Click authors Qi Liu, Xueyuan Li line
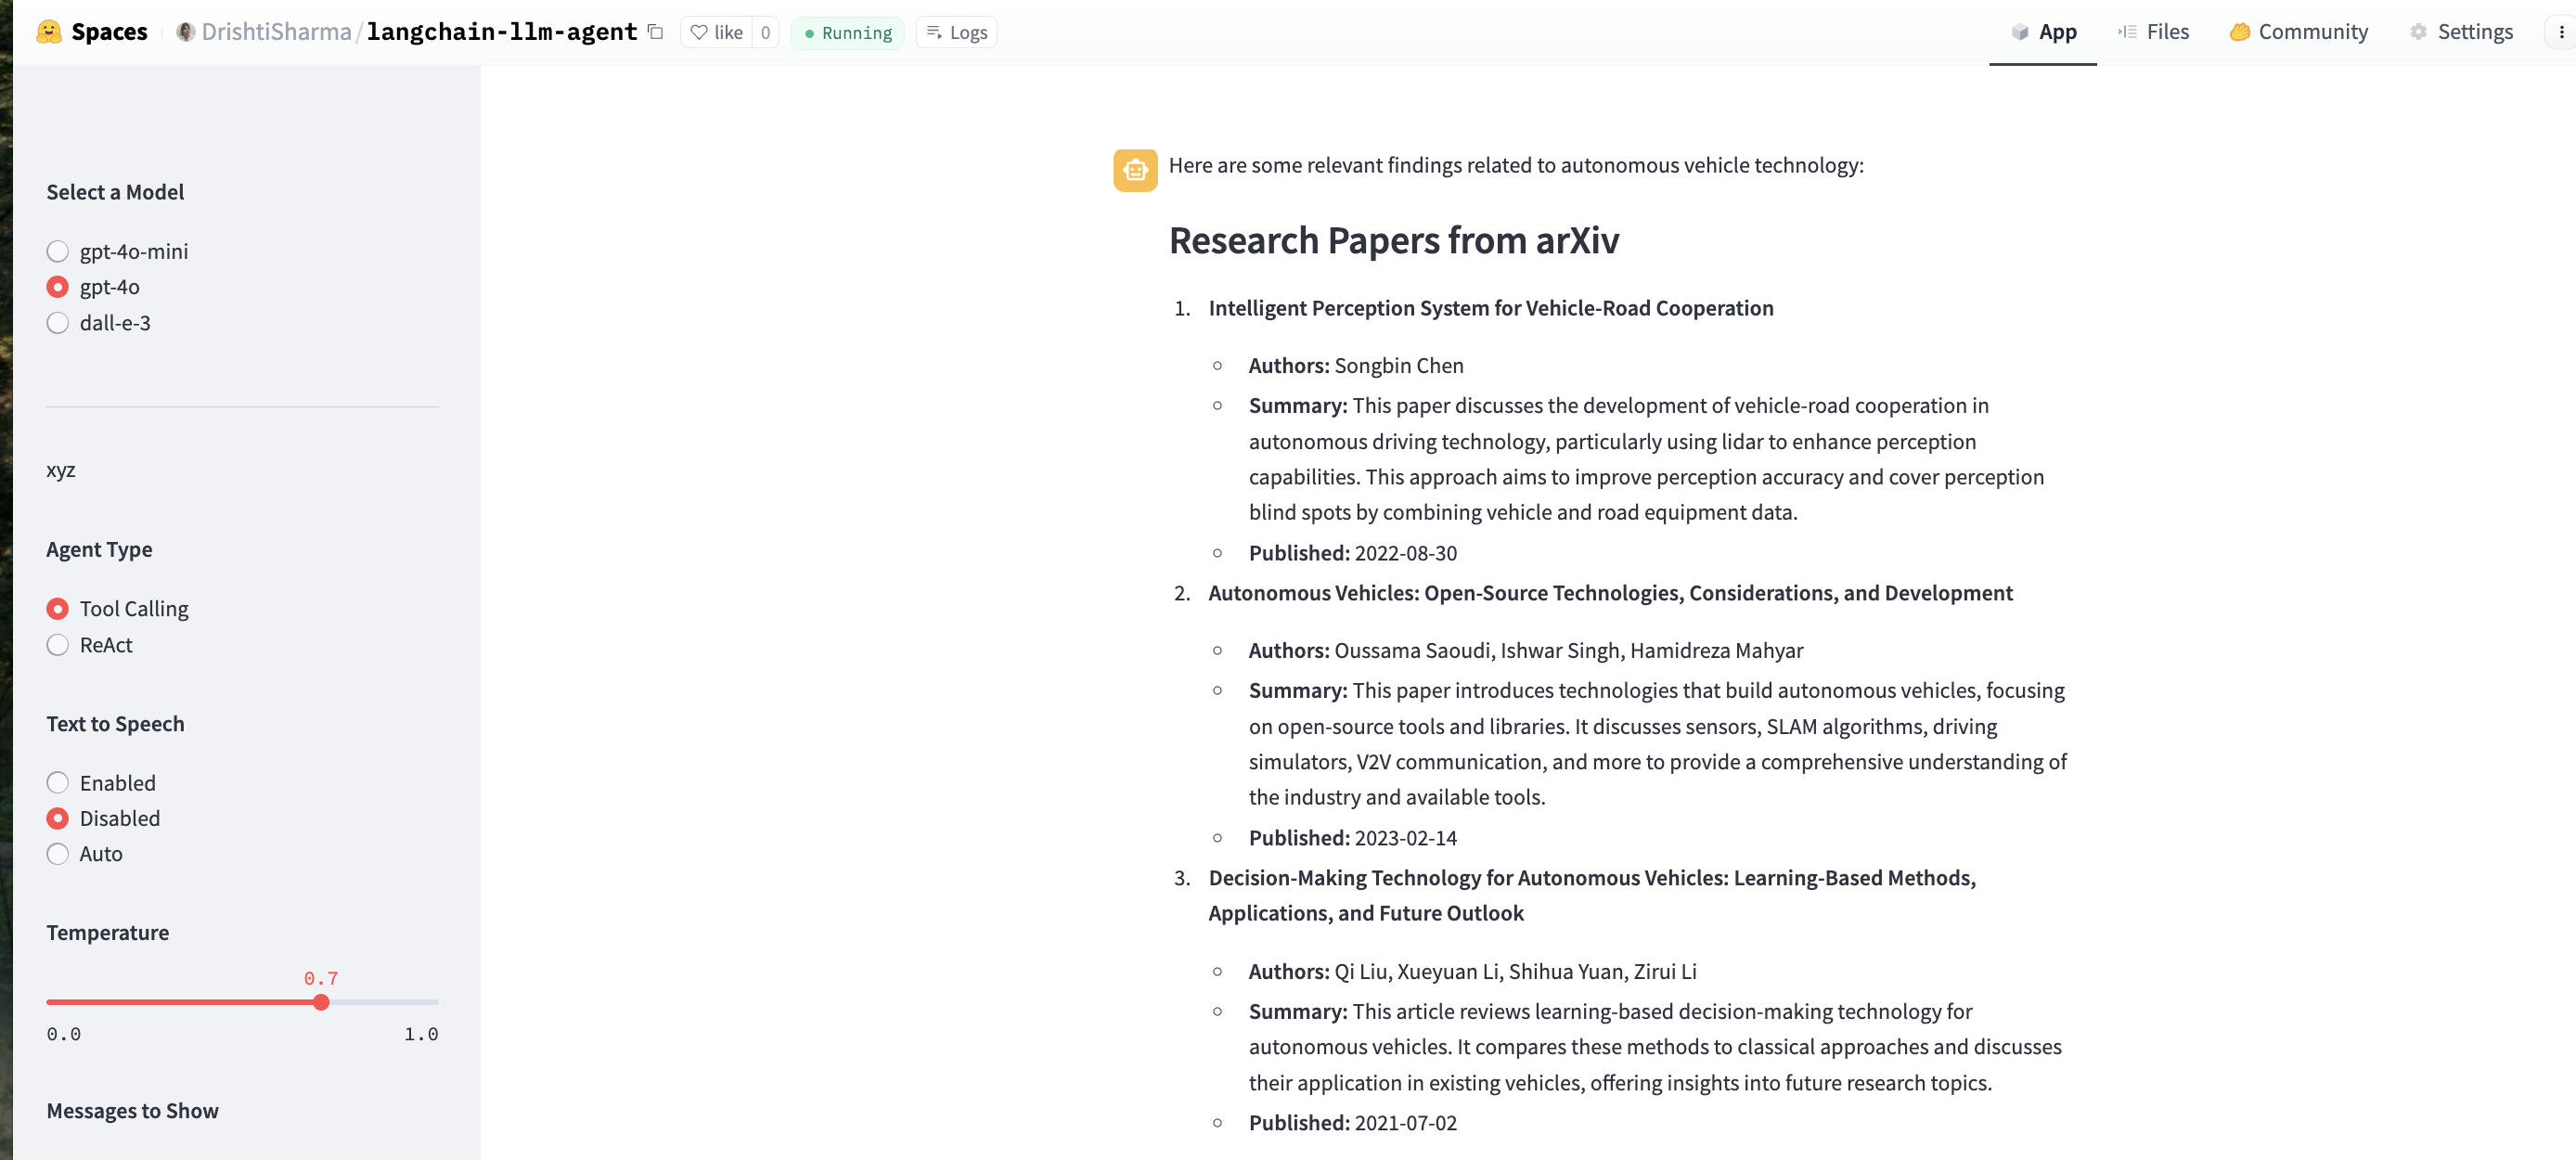The height and width of the screenshot is (1160, 2576). [x=1472, y=971]
